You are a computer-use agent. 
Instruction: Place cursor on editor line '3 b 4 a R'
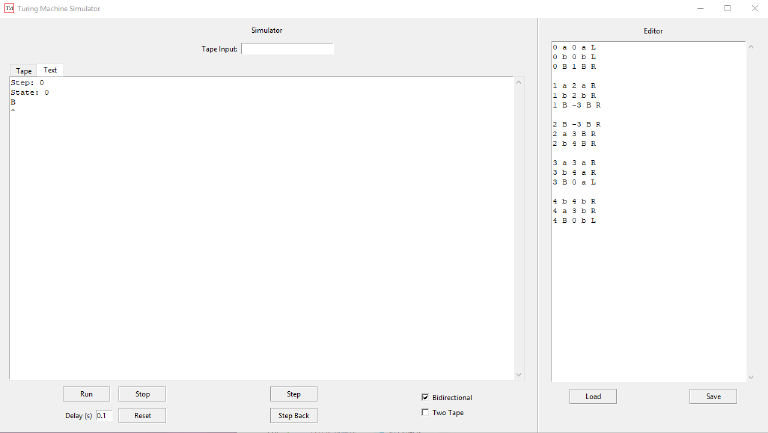pos(574,172)
